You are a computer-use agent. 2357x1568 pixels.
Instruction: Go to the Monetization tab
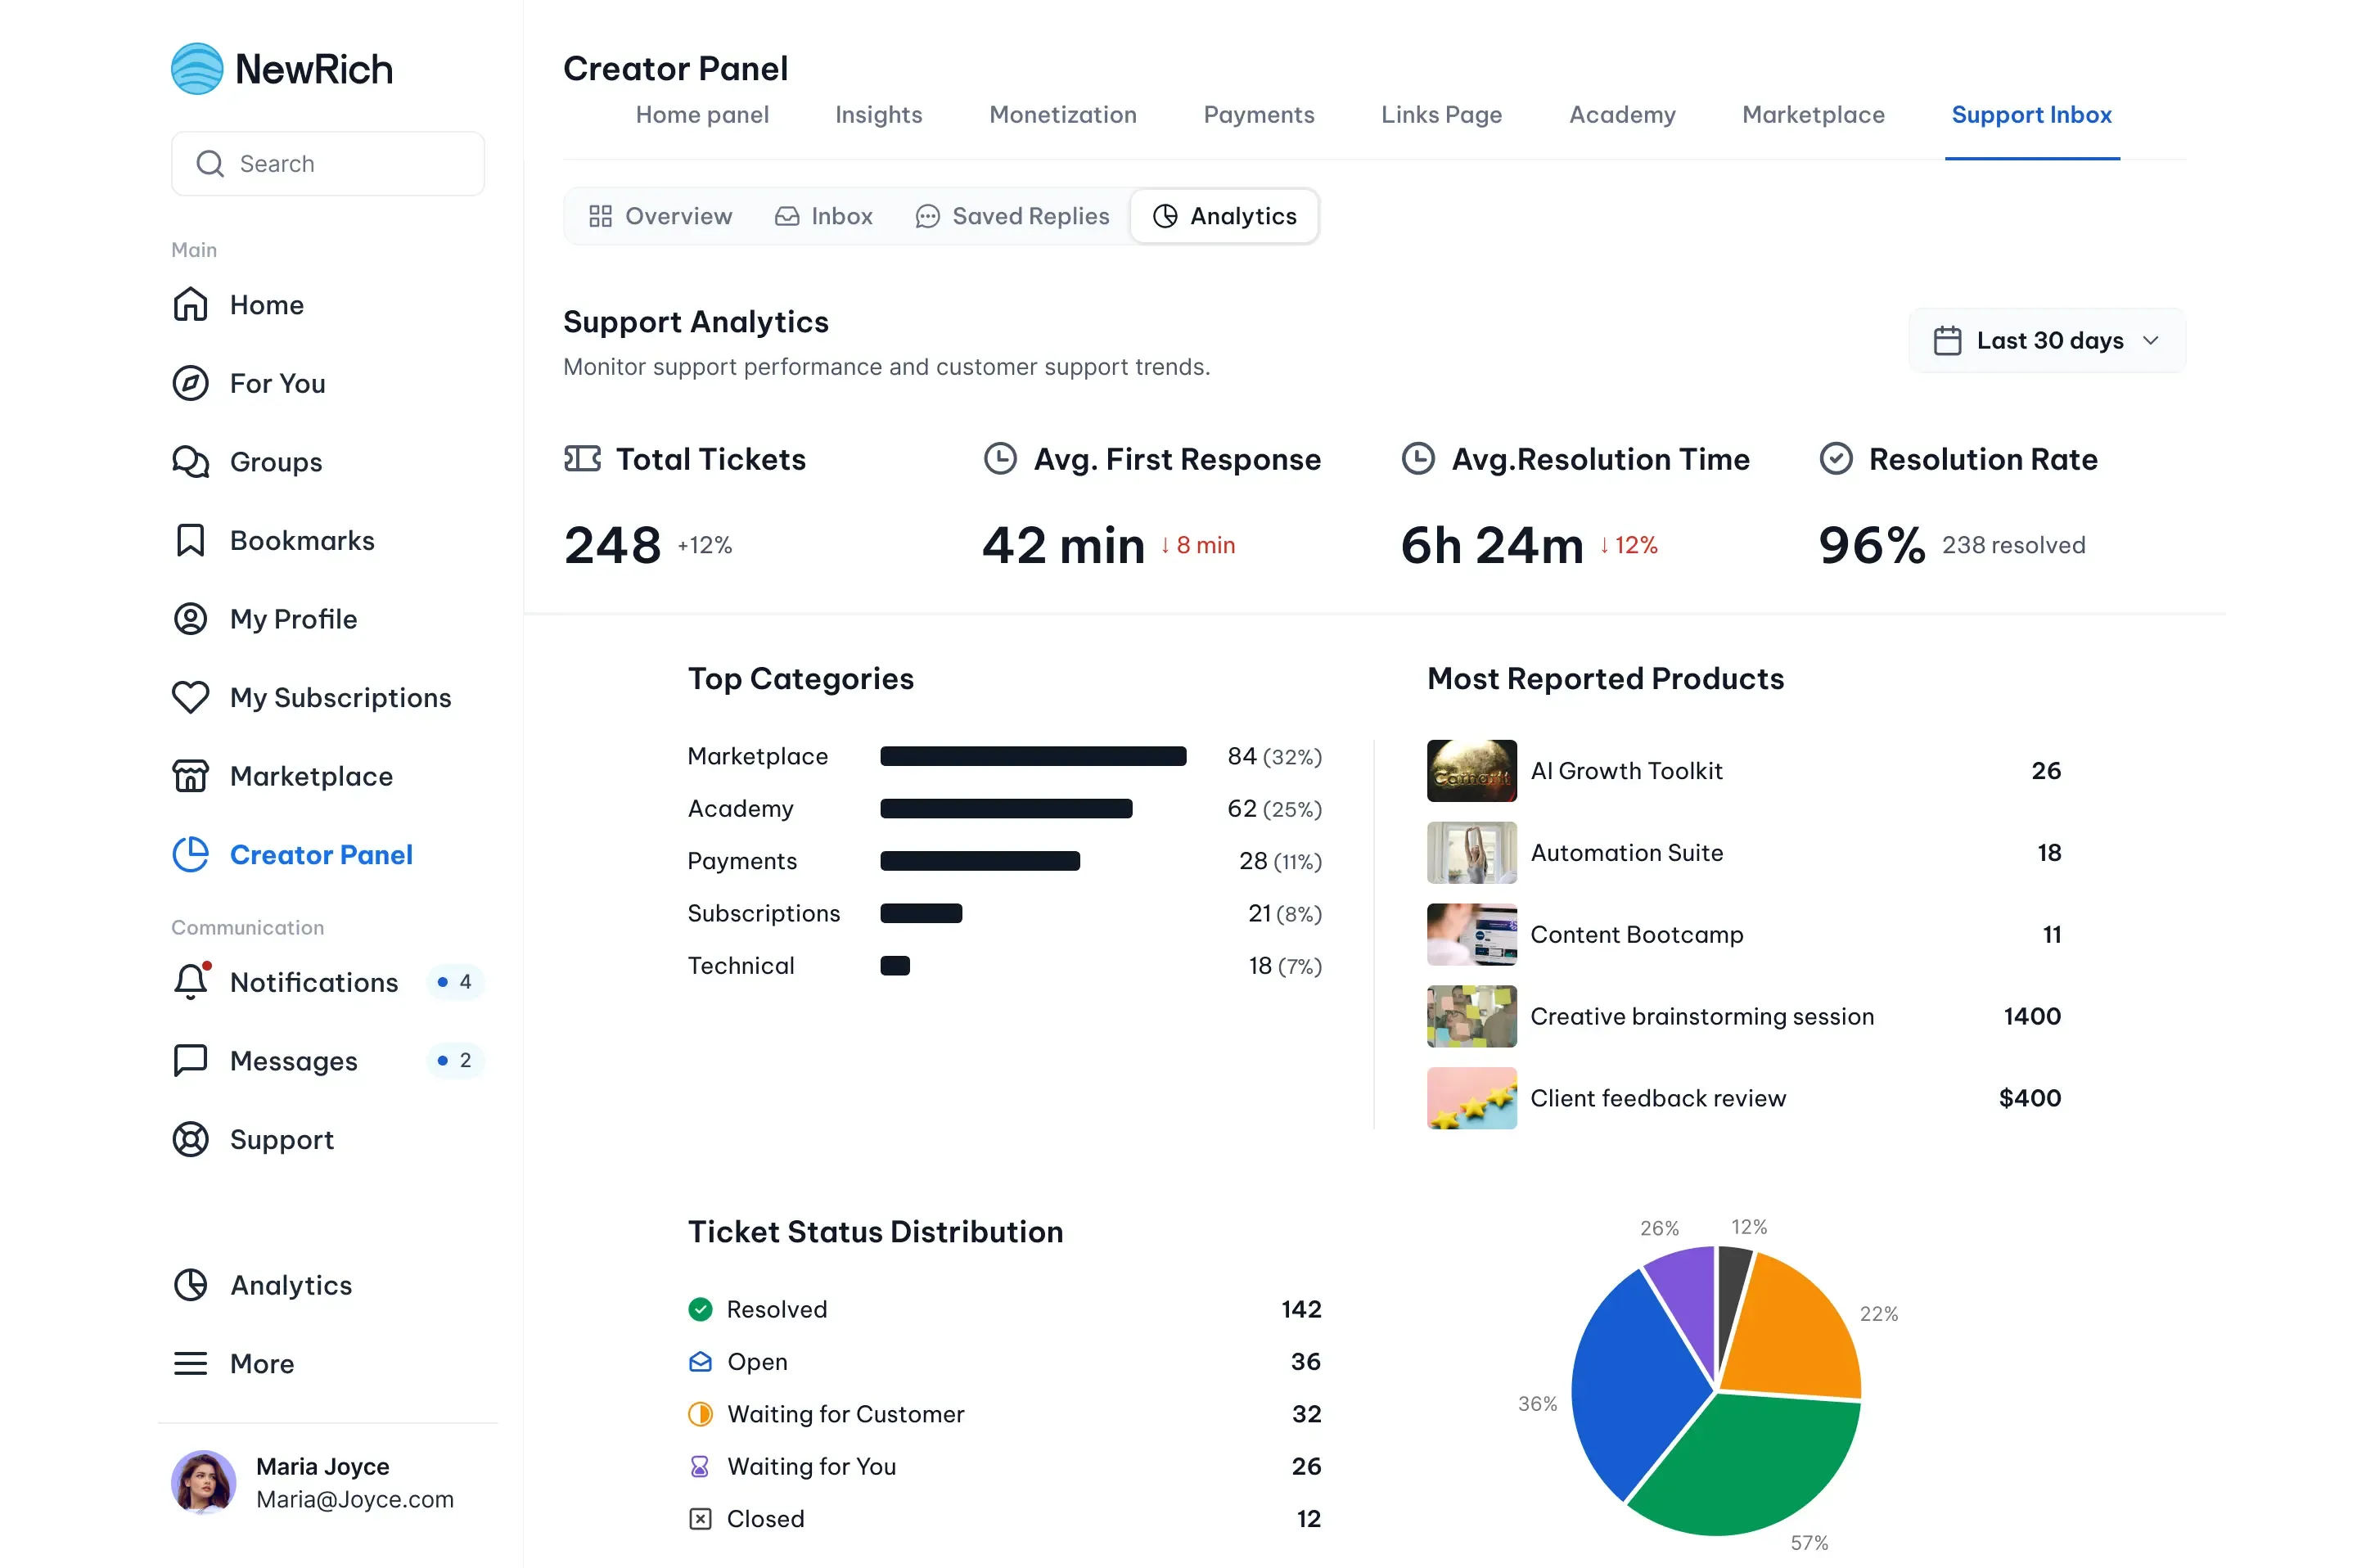point(1062,115)
